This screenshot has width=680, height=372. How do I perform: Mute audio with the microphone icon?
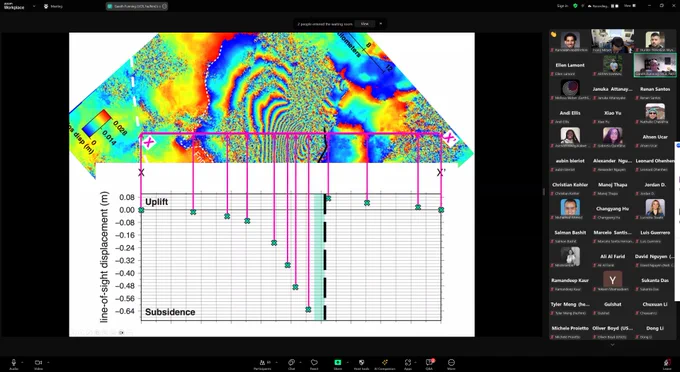tap(14, 362)
